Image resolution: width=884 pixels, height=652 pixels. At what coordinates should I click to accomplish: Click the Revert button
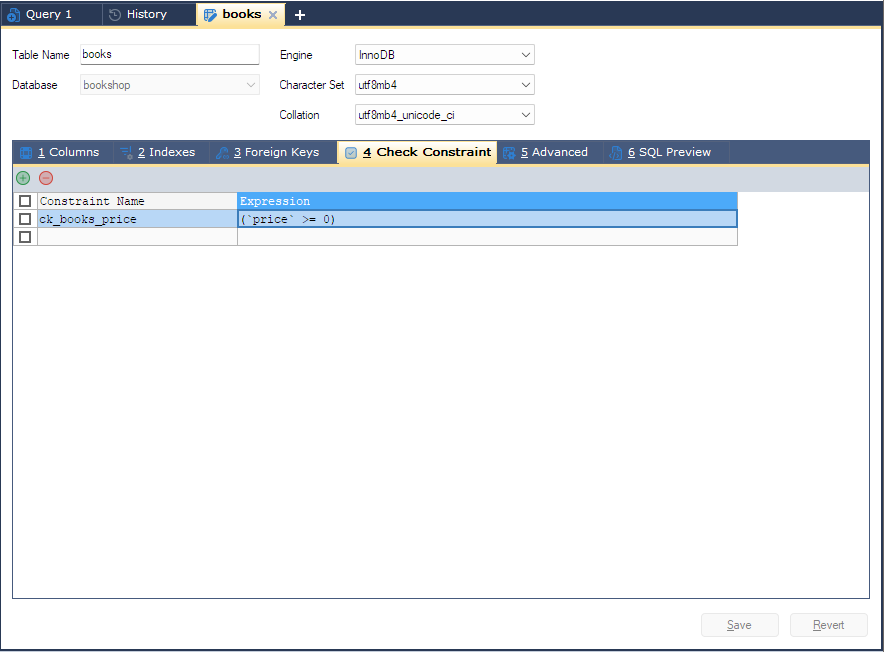pos(829,625)
